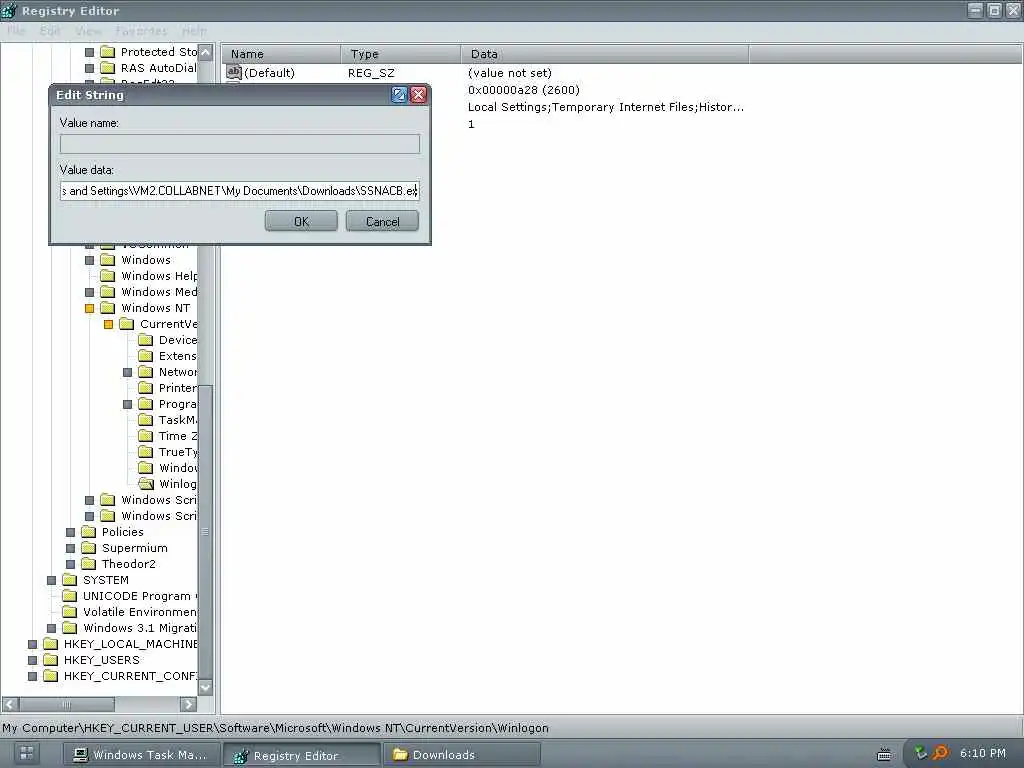1024x768 pixels.
Task: Select the Theodor2 key in tree
Action: tap(129, 564)
